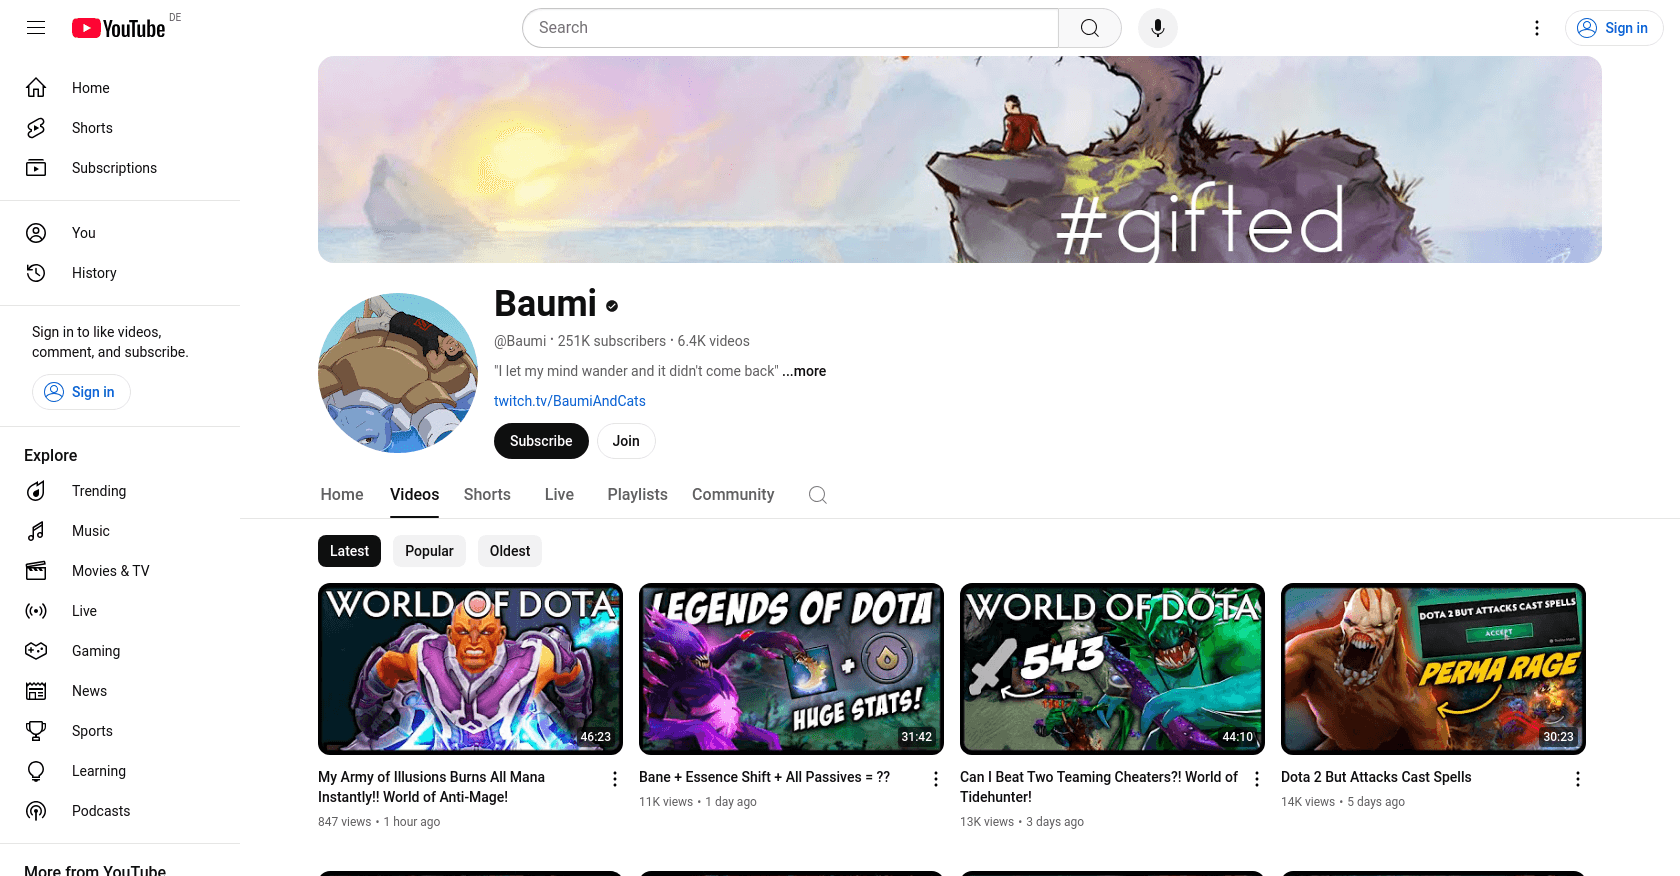Screen dimensions: 1680x876
Task: Search within the Baumi channel
Action: point(818,495)
